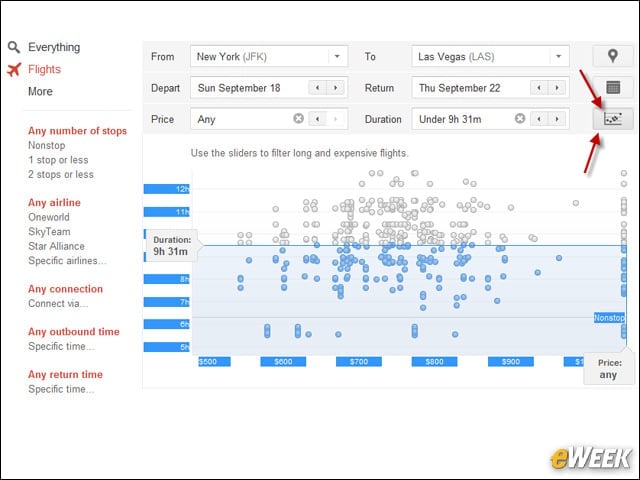Click the Price any slider handle

(x=609, y=369)
